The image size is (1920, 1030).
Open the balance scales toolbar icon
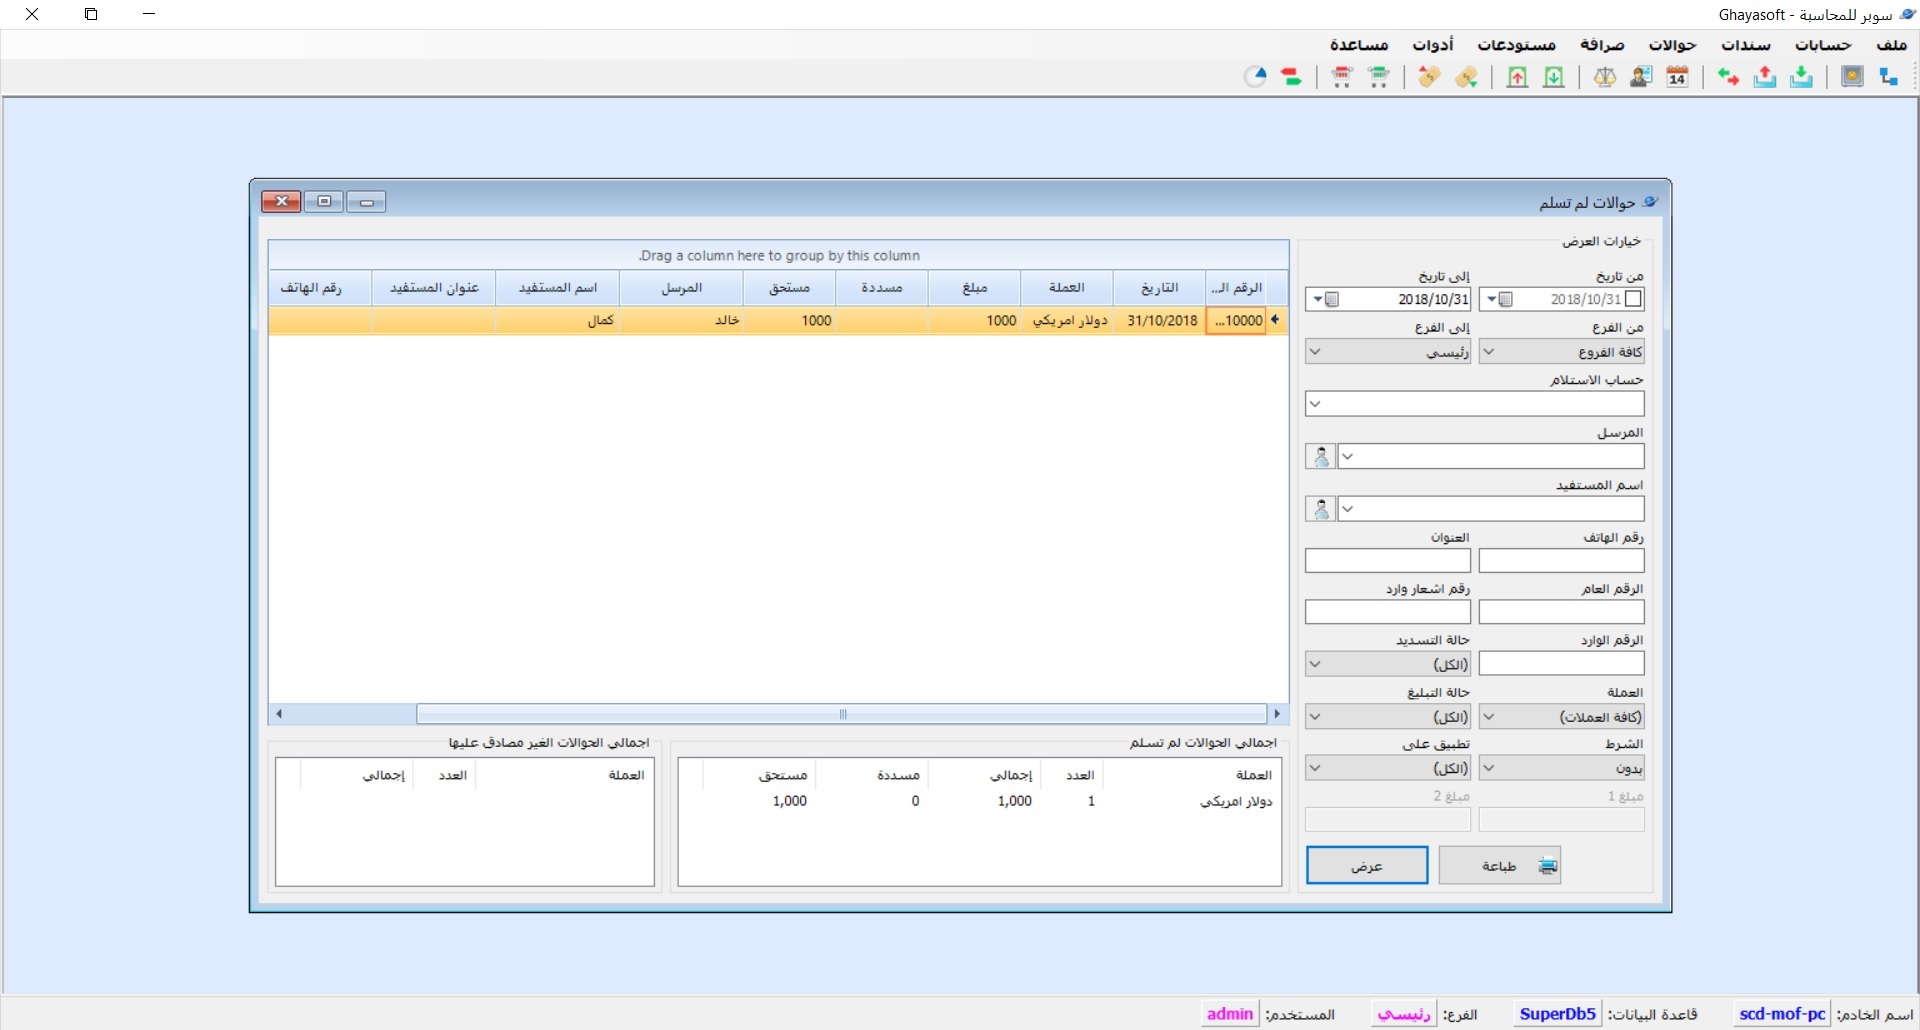coord(1605,77)
